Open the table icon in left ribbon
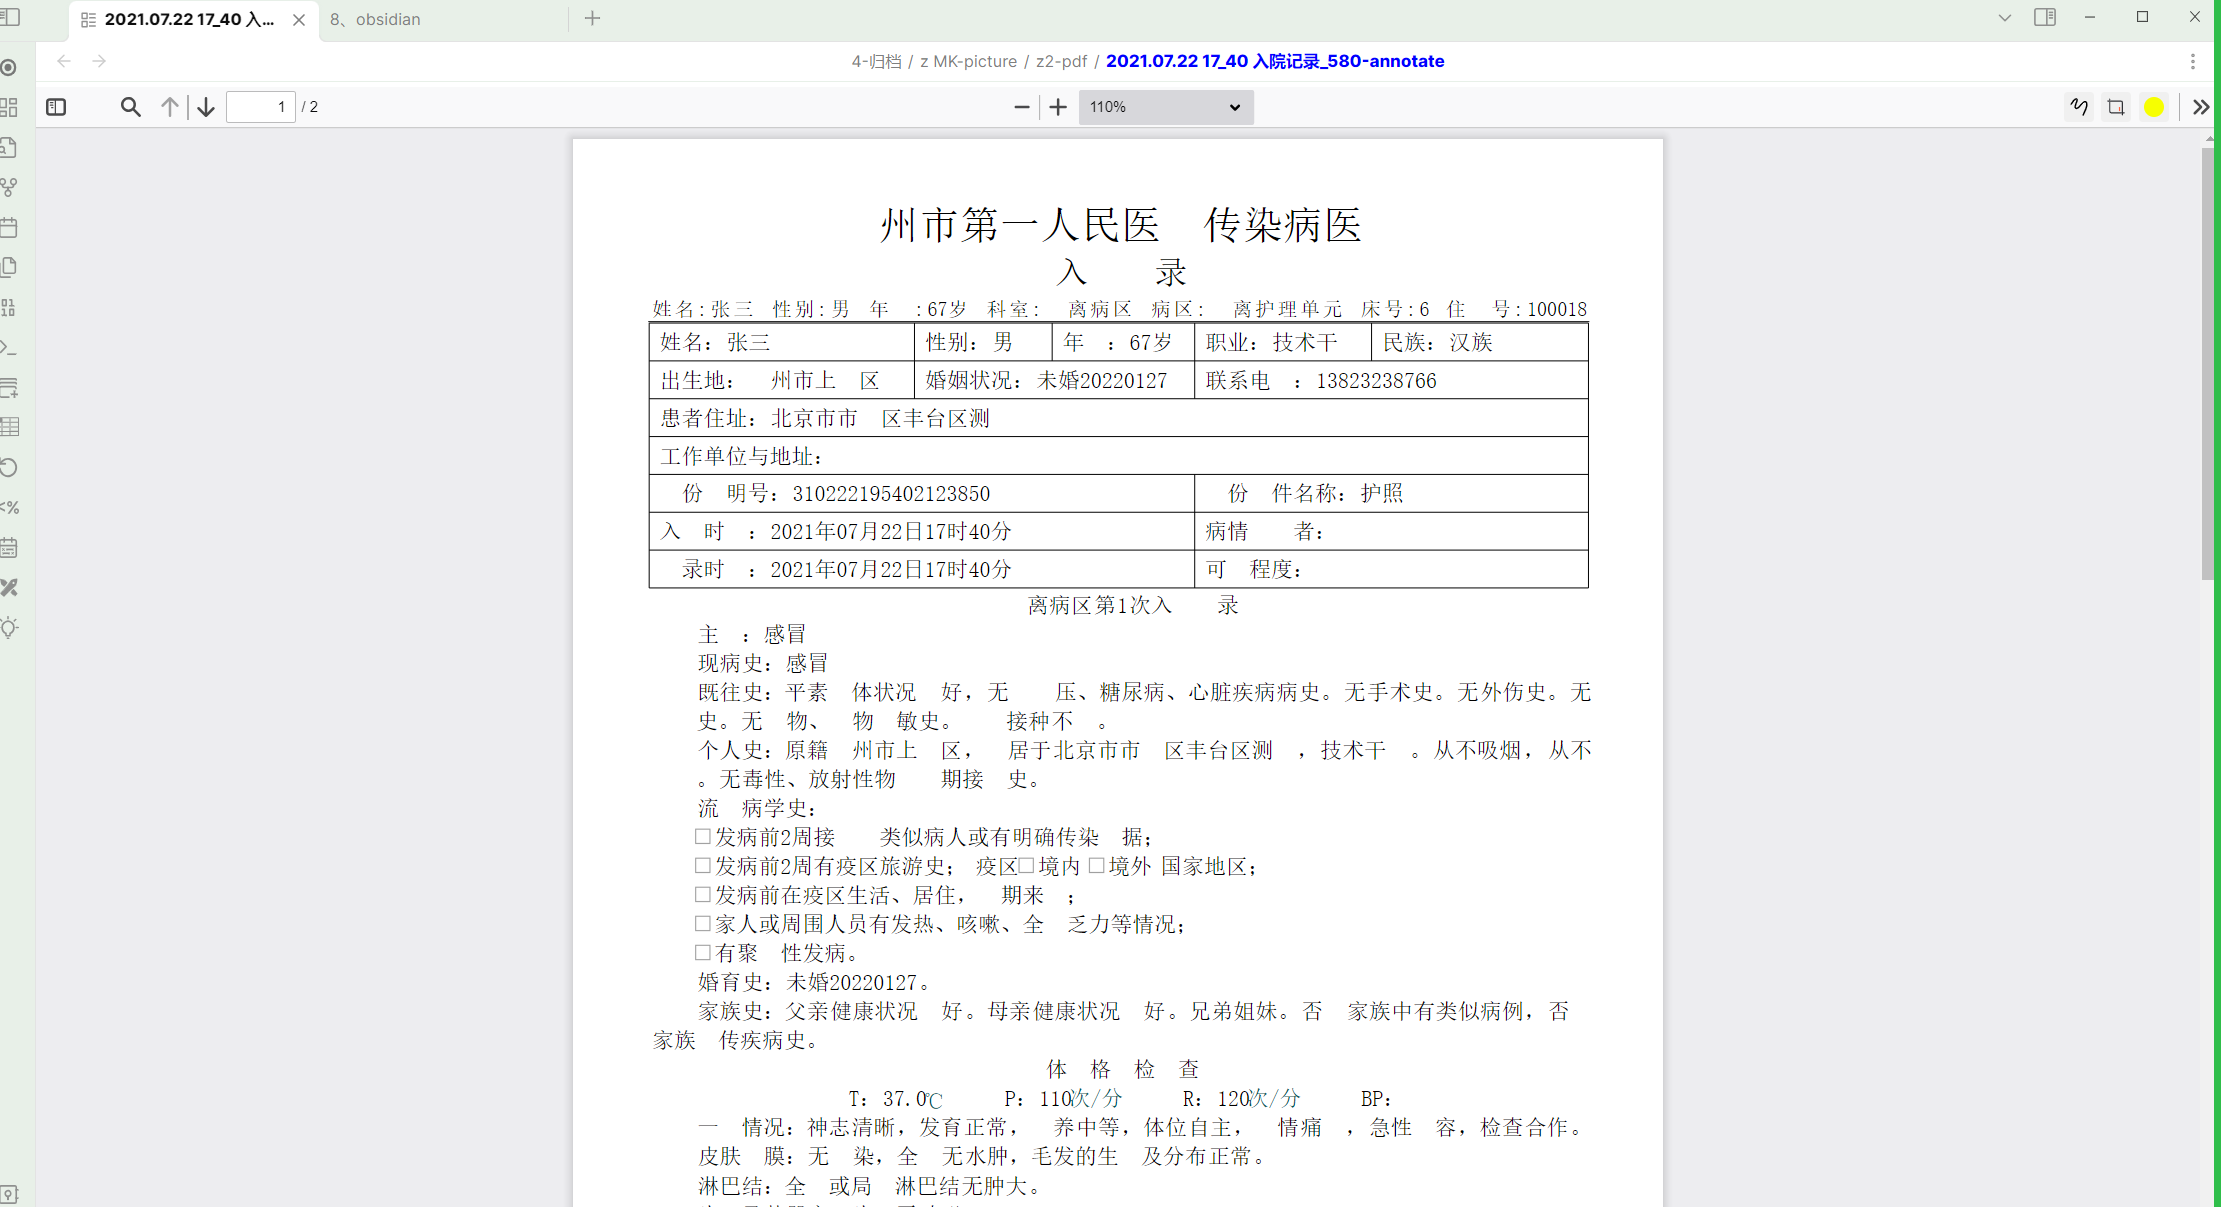 pos(9,427)
